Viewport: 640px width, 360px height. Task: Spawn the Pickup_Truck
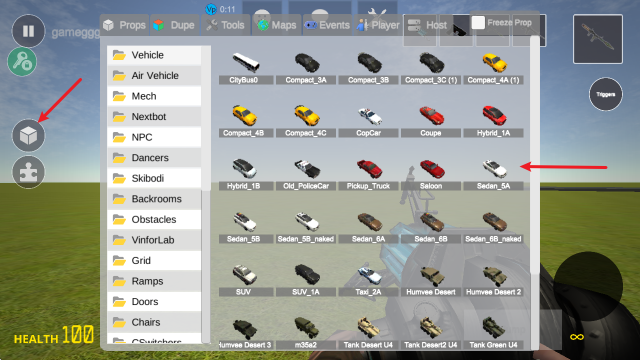369,174
